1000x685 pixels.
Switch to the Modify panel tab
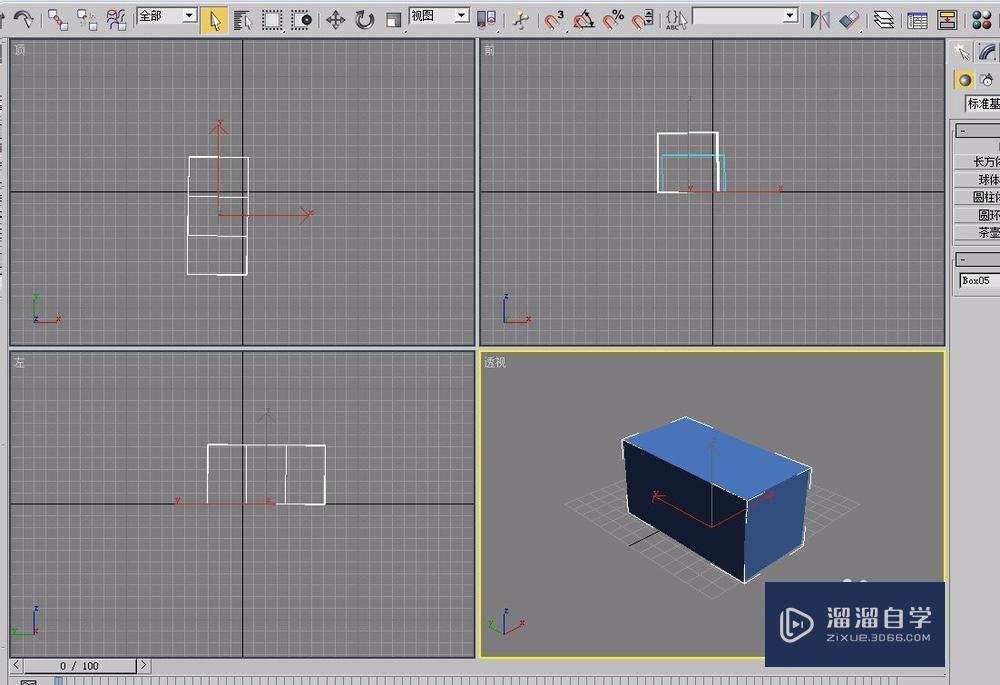[x=987, y=52]
